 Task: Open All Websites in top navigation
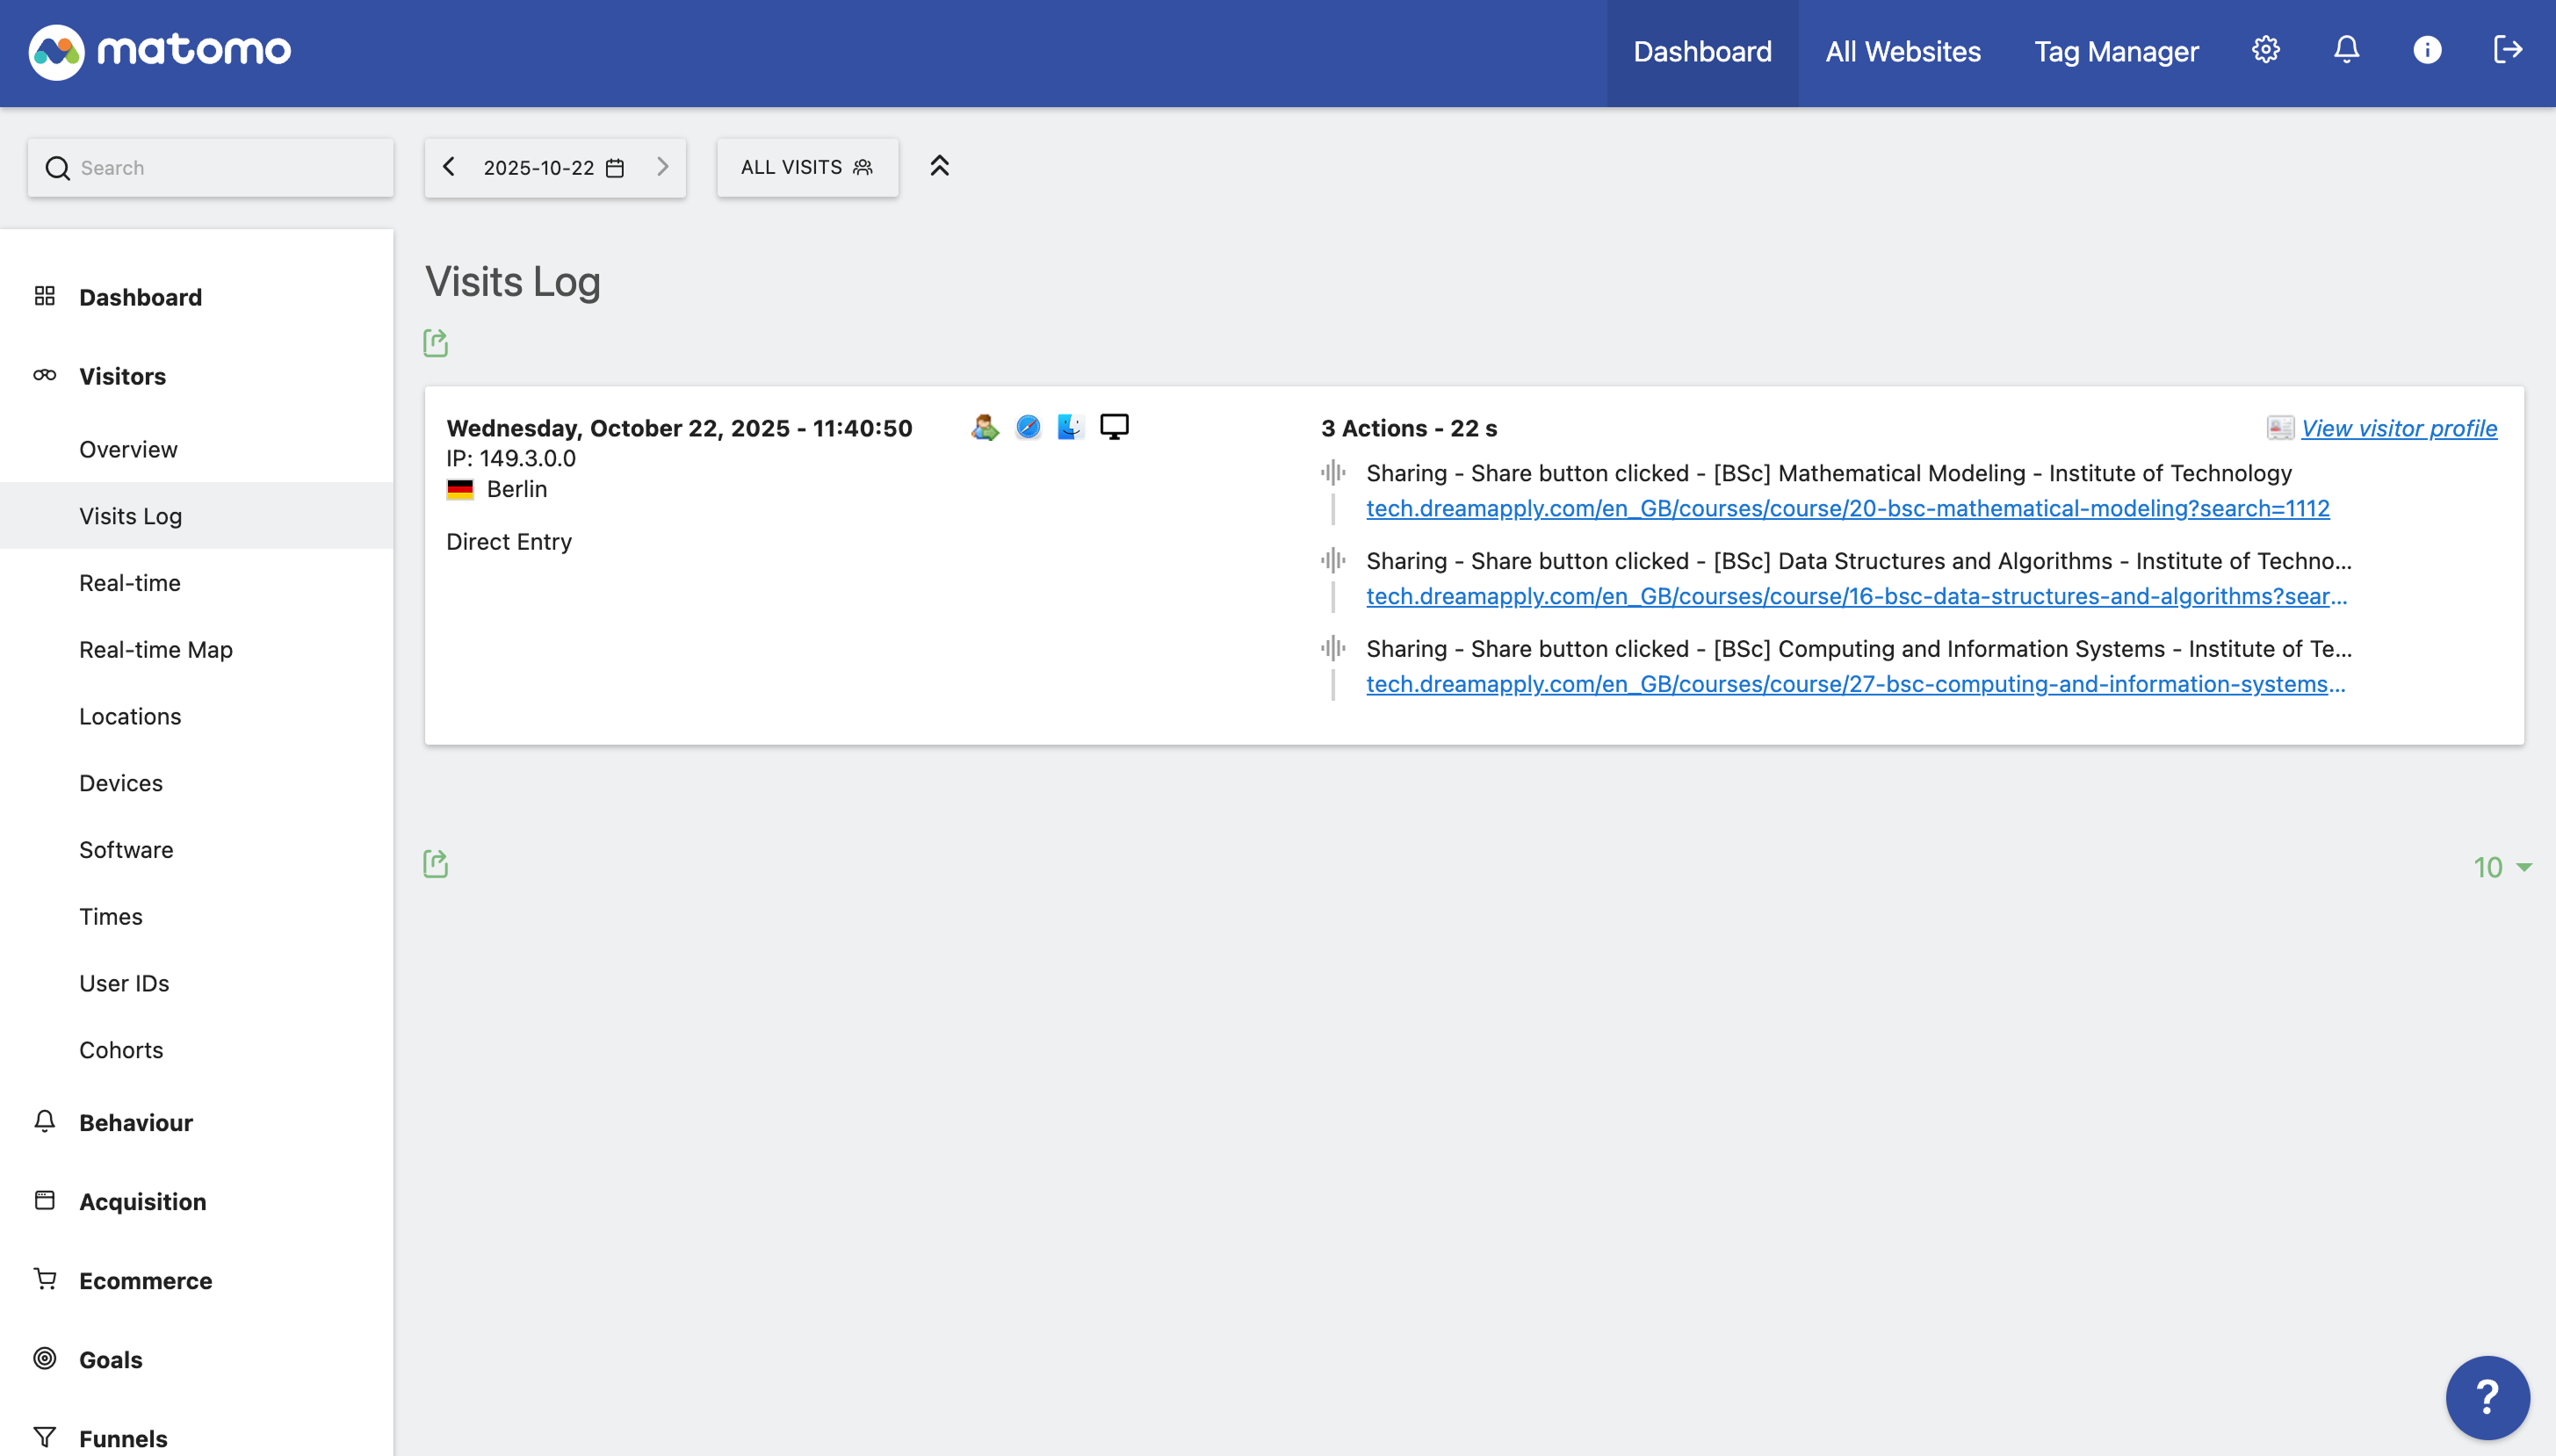(1902, 52)
